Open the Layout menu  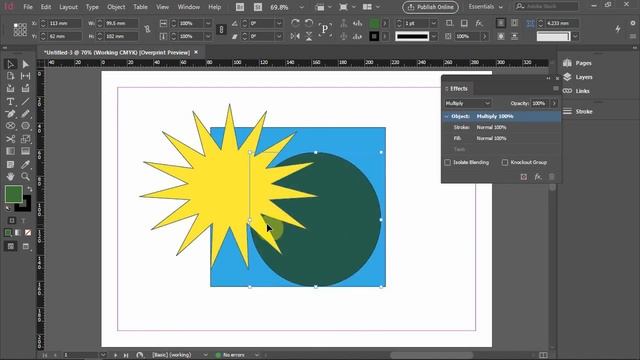point(68,7)
